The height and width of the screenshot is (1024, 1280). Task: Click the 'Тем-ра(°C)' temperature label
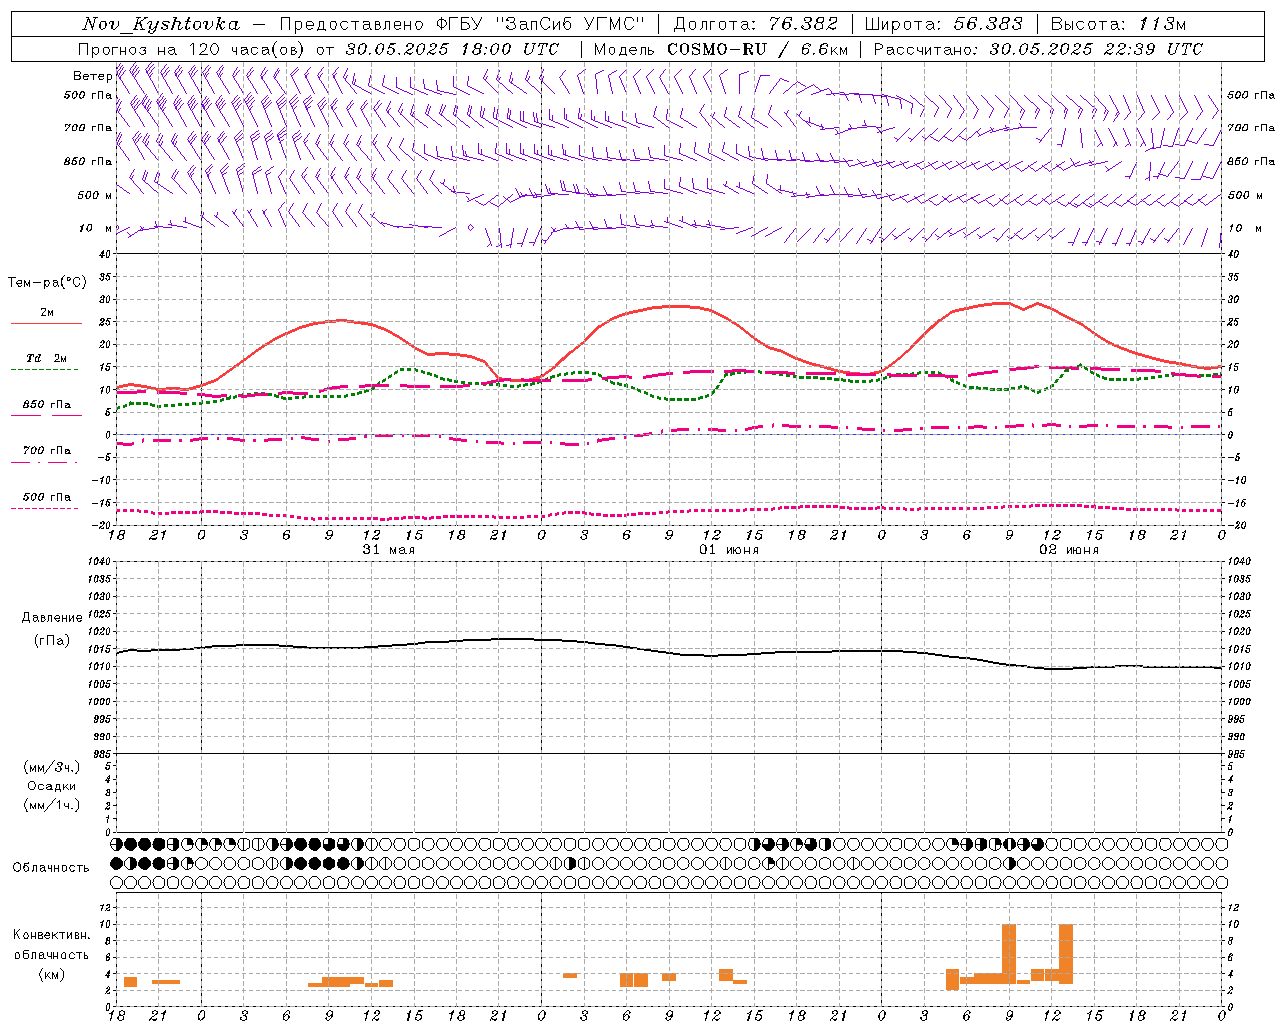click(x=47, y=283)
